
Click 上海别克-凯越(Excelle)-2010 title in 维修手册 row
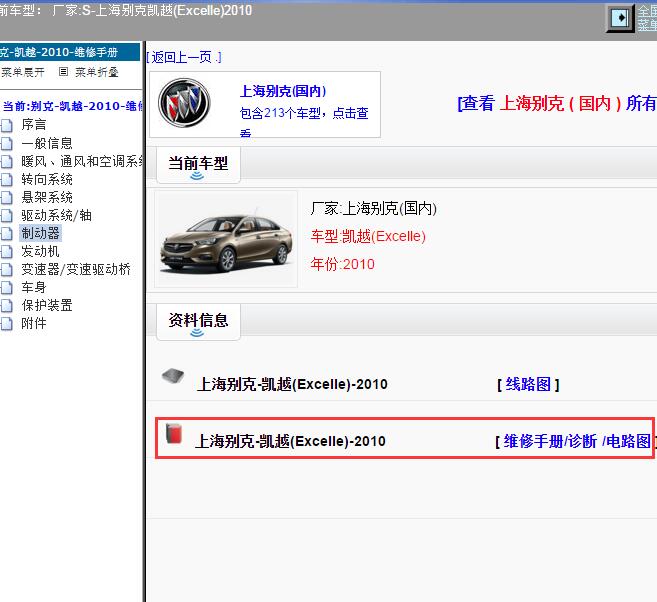290,441
